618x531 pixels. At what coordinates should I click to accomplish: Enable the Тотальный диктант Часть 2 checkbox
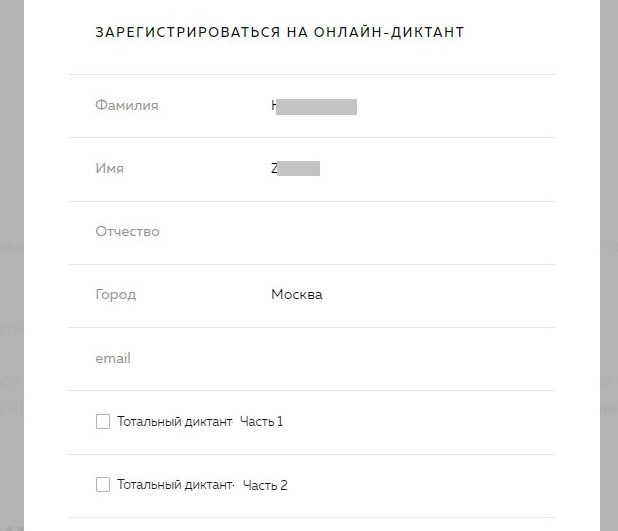pos(103,485)
